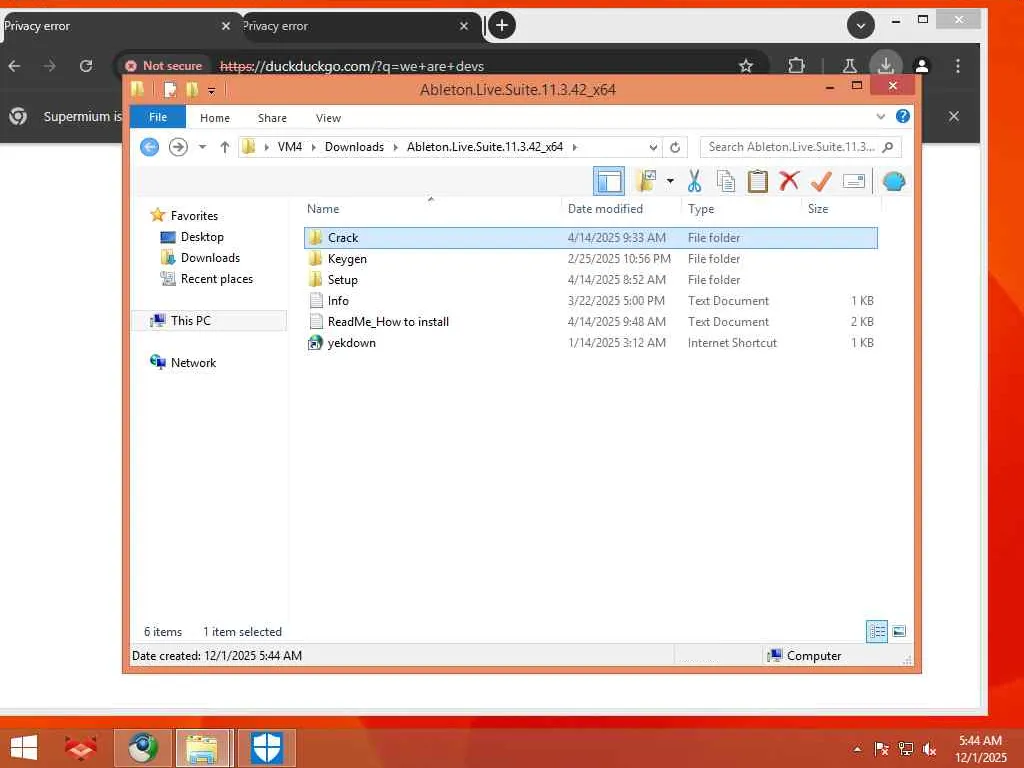This screenshot has height=768, width=1024.
Task: Click the Rename toolbar icon
Action: point(854,181)
